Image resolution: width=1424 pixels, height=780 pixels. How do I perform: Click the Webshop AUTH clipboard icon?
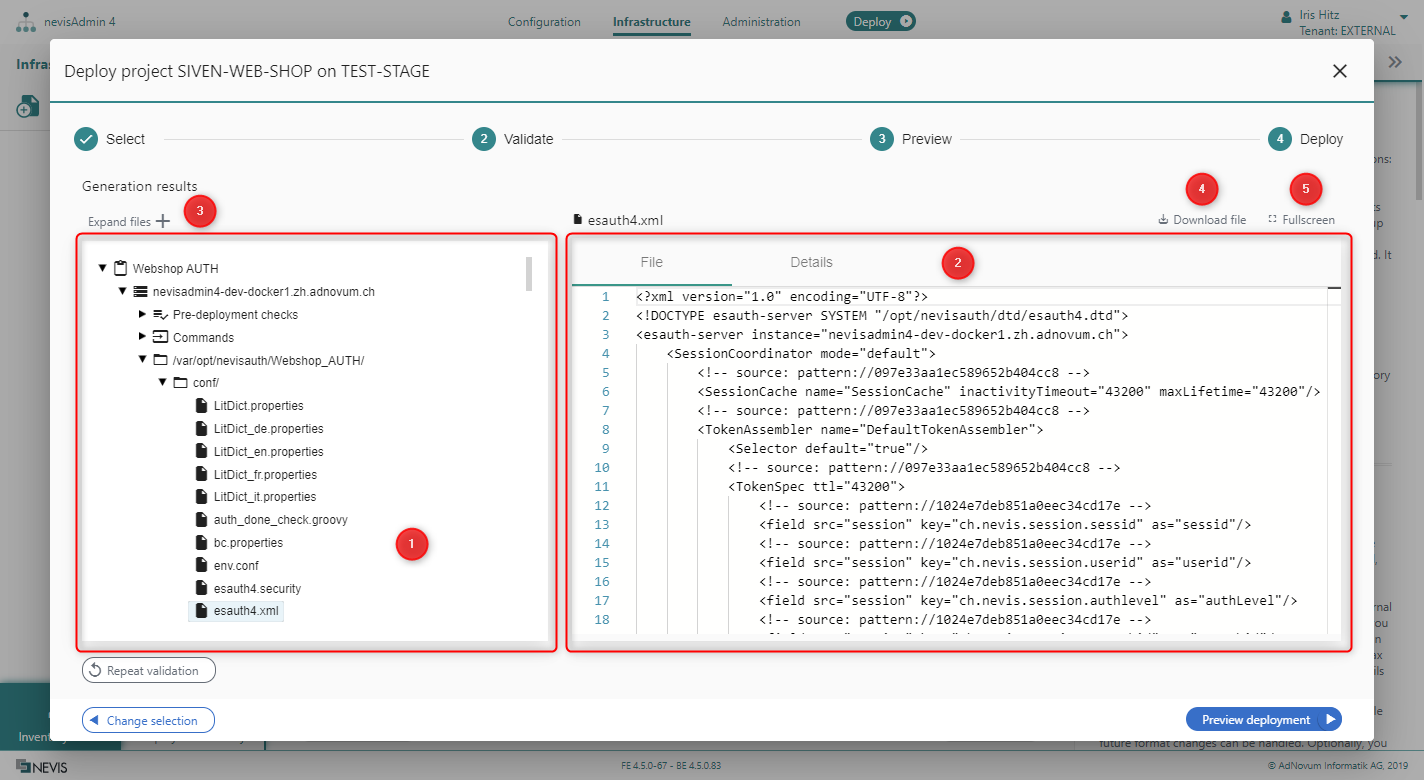pyautogui.click(x=120, y=268)
